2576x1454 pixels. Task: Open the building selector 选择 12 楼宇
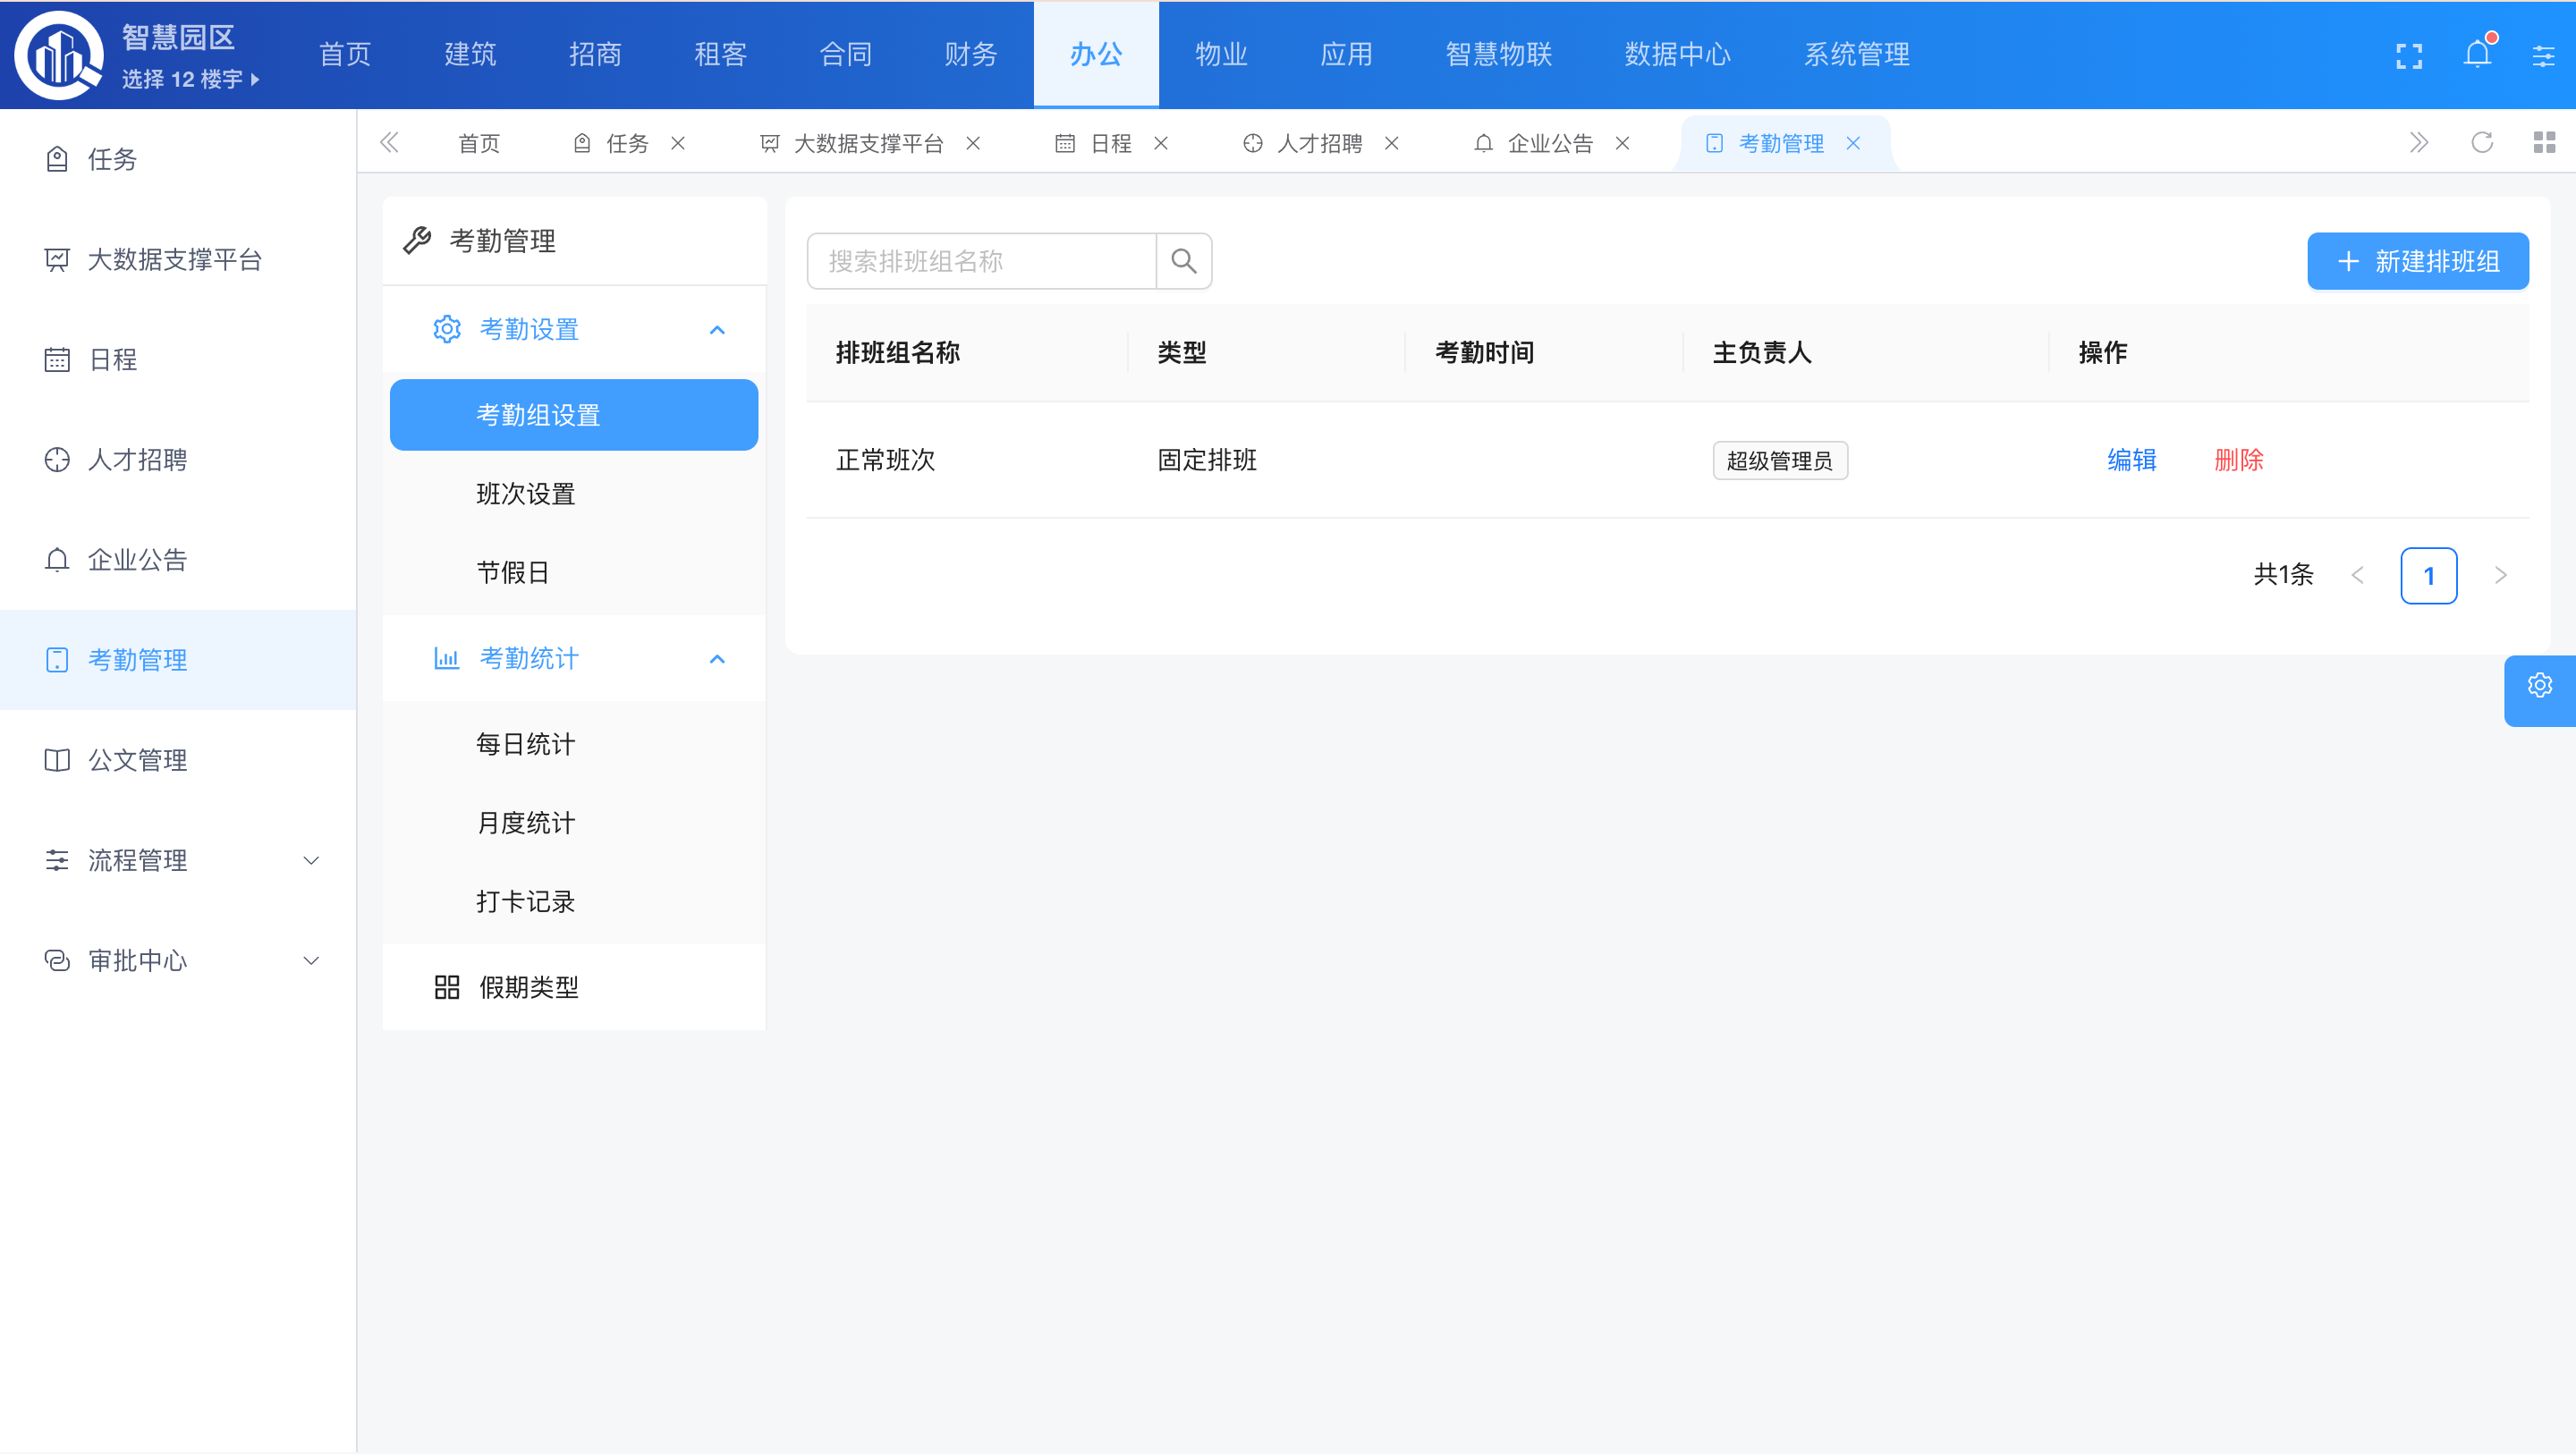coord(190,80)
